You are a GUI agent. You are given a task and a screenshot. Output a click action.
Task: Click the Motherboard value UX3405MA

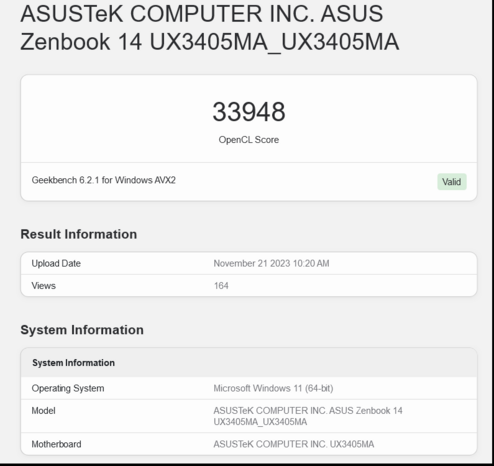tap(294, 444)
